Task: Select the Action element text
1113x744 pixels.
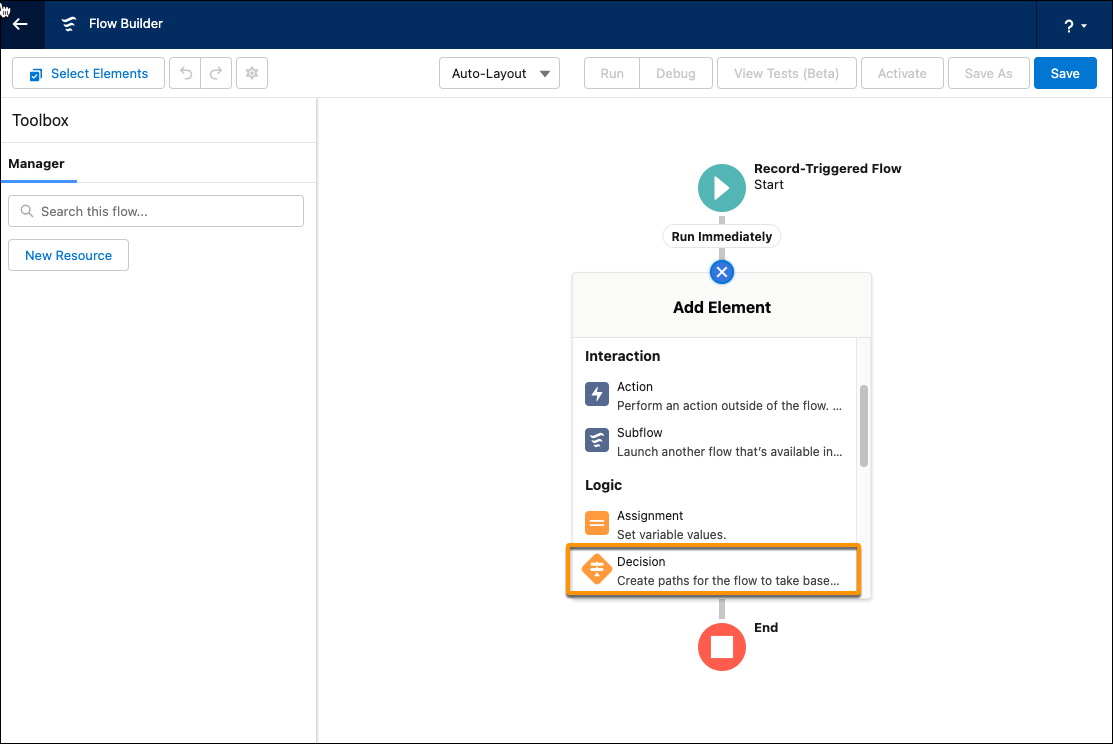Action: coord(635,387)
